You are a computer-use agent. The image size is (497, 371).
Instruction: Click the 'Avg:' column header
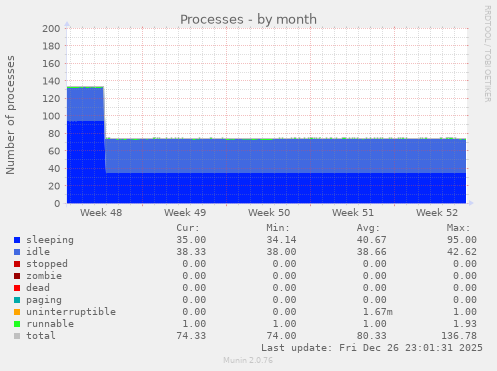tap(368, 228)
